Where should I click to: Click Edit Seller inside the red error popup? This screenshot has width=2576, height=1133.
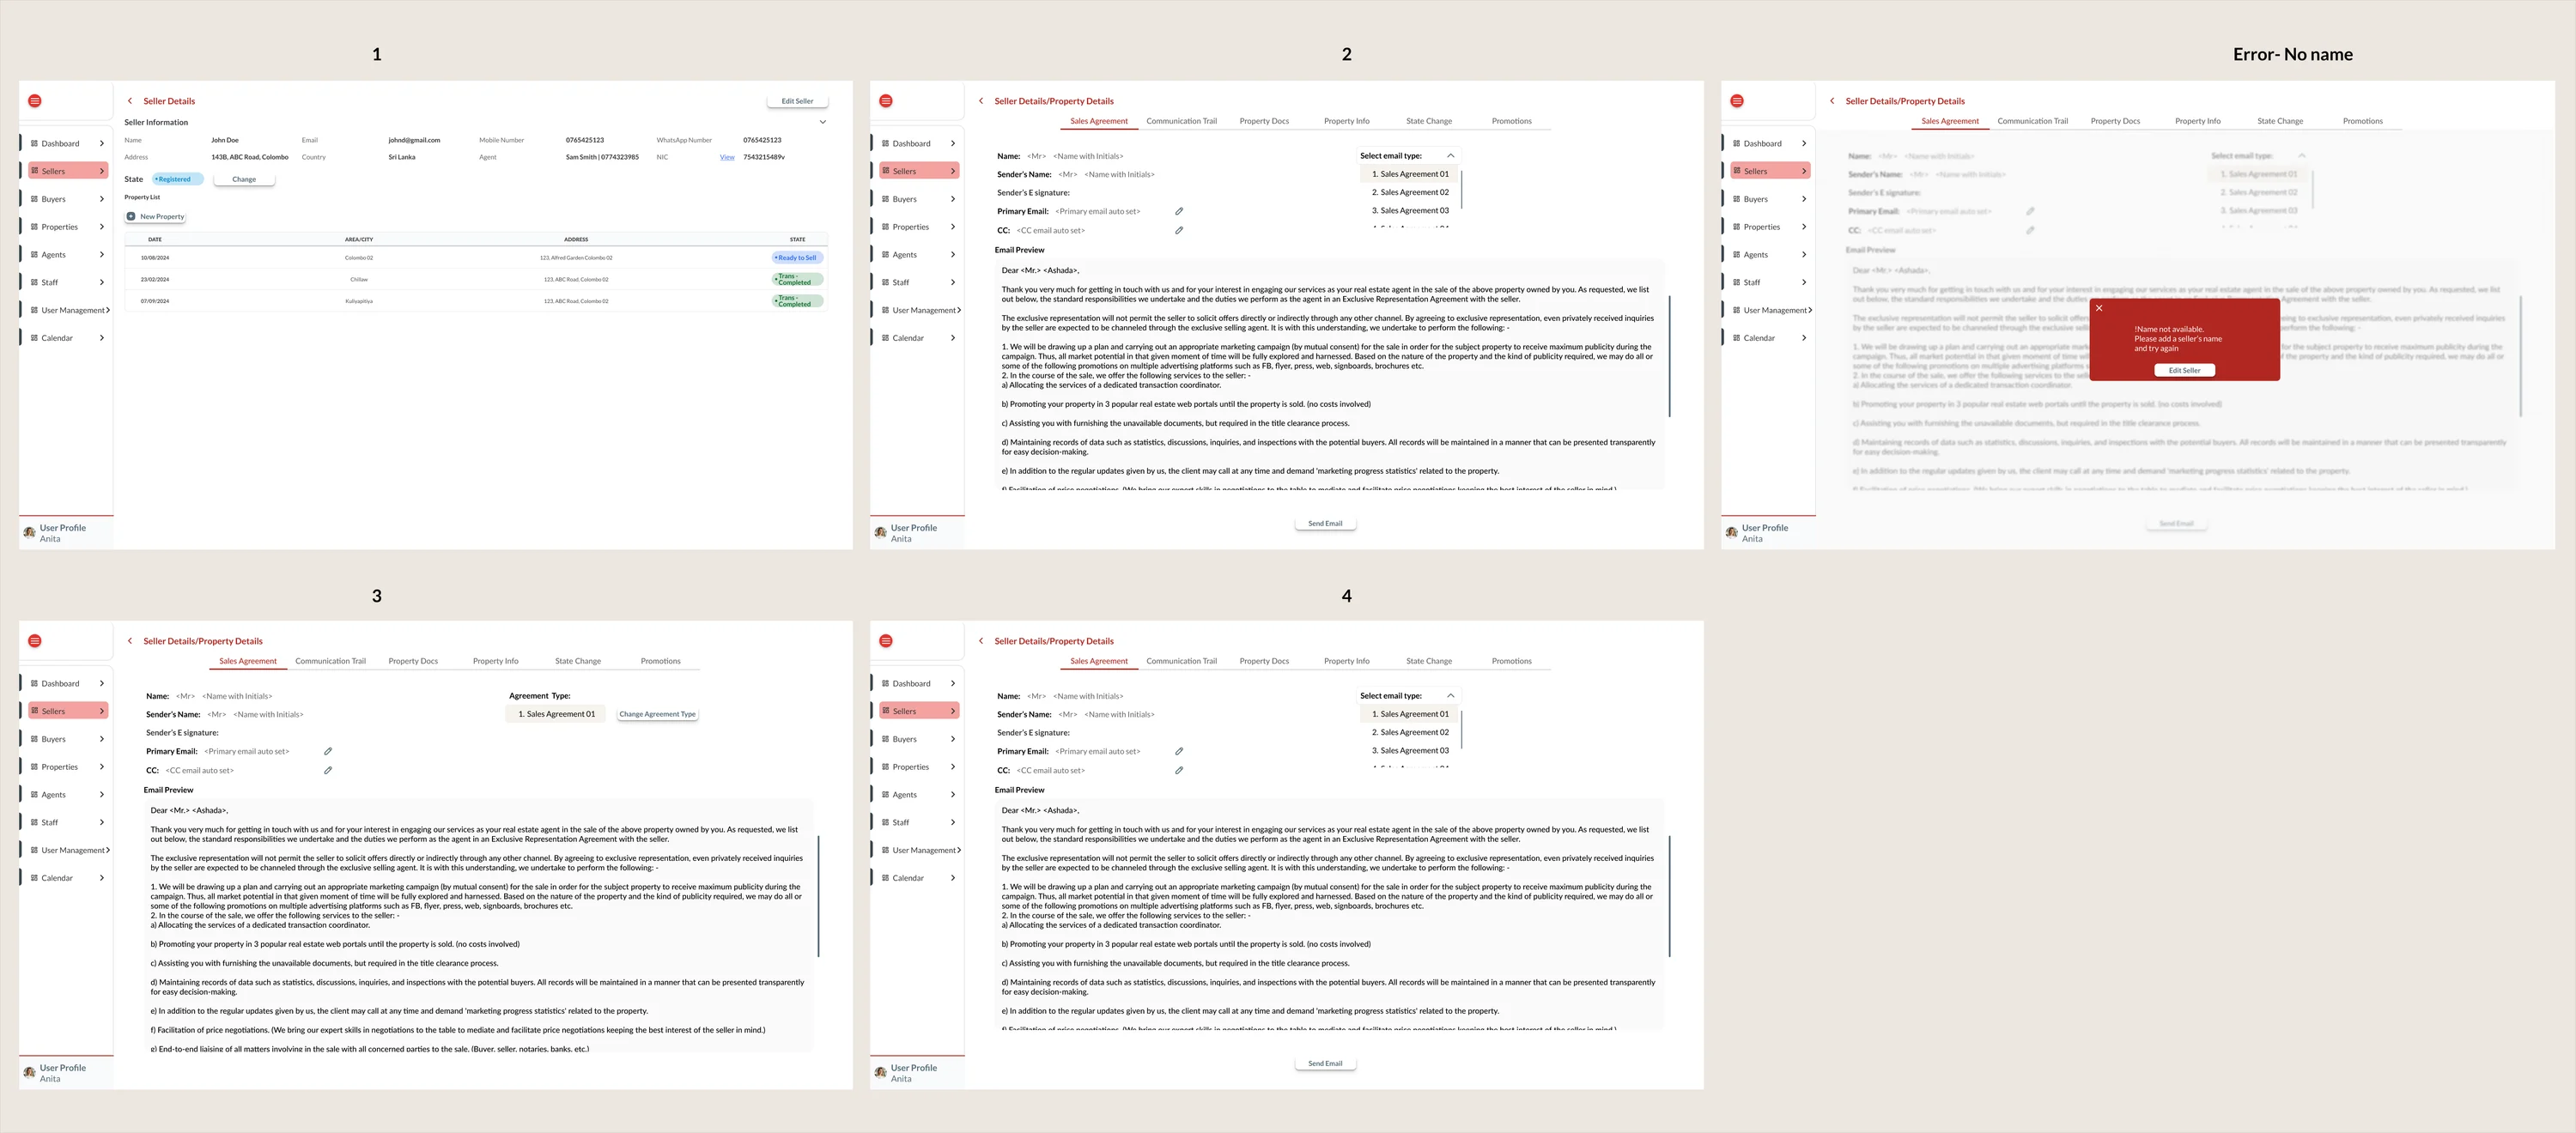(x=2184, y=370)
